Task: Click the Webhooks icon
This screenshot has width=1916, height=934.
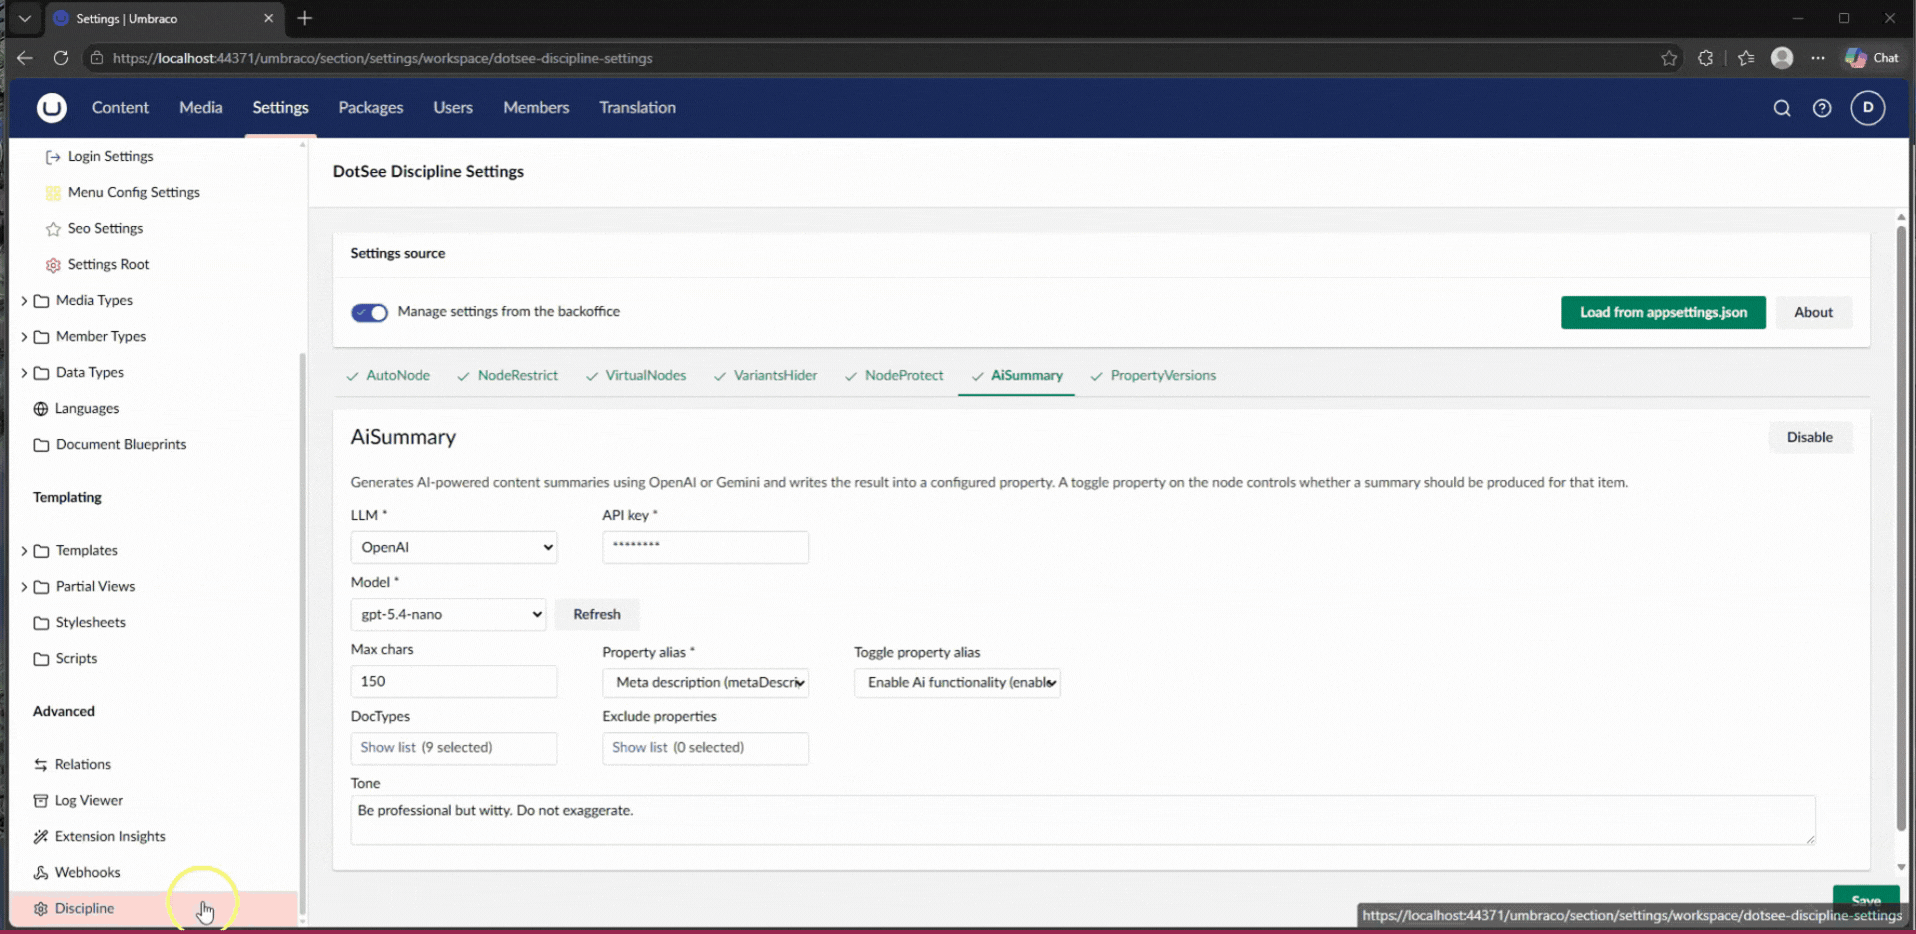Action: [41, 873]
